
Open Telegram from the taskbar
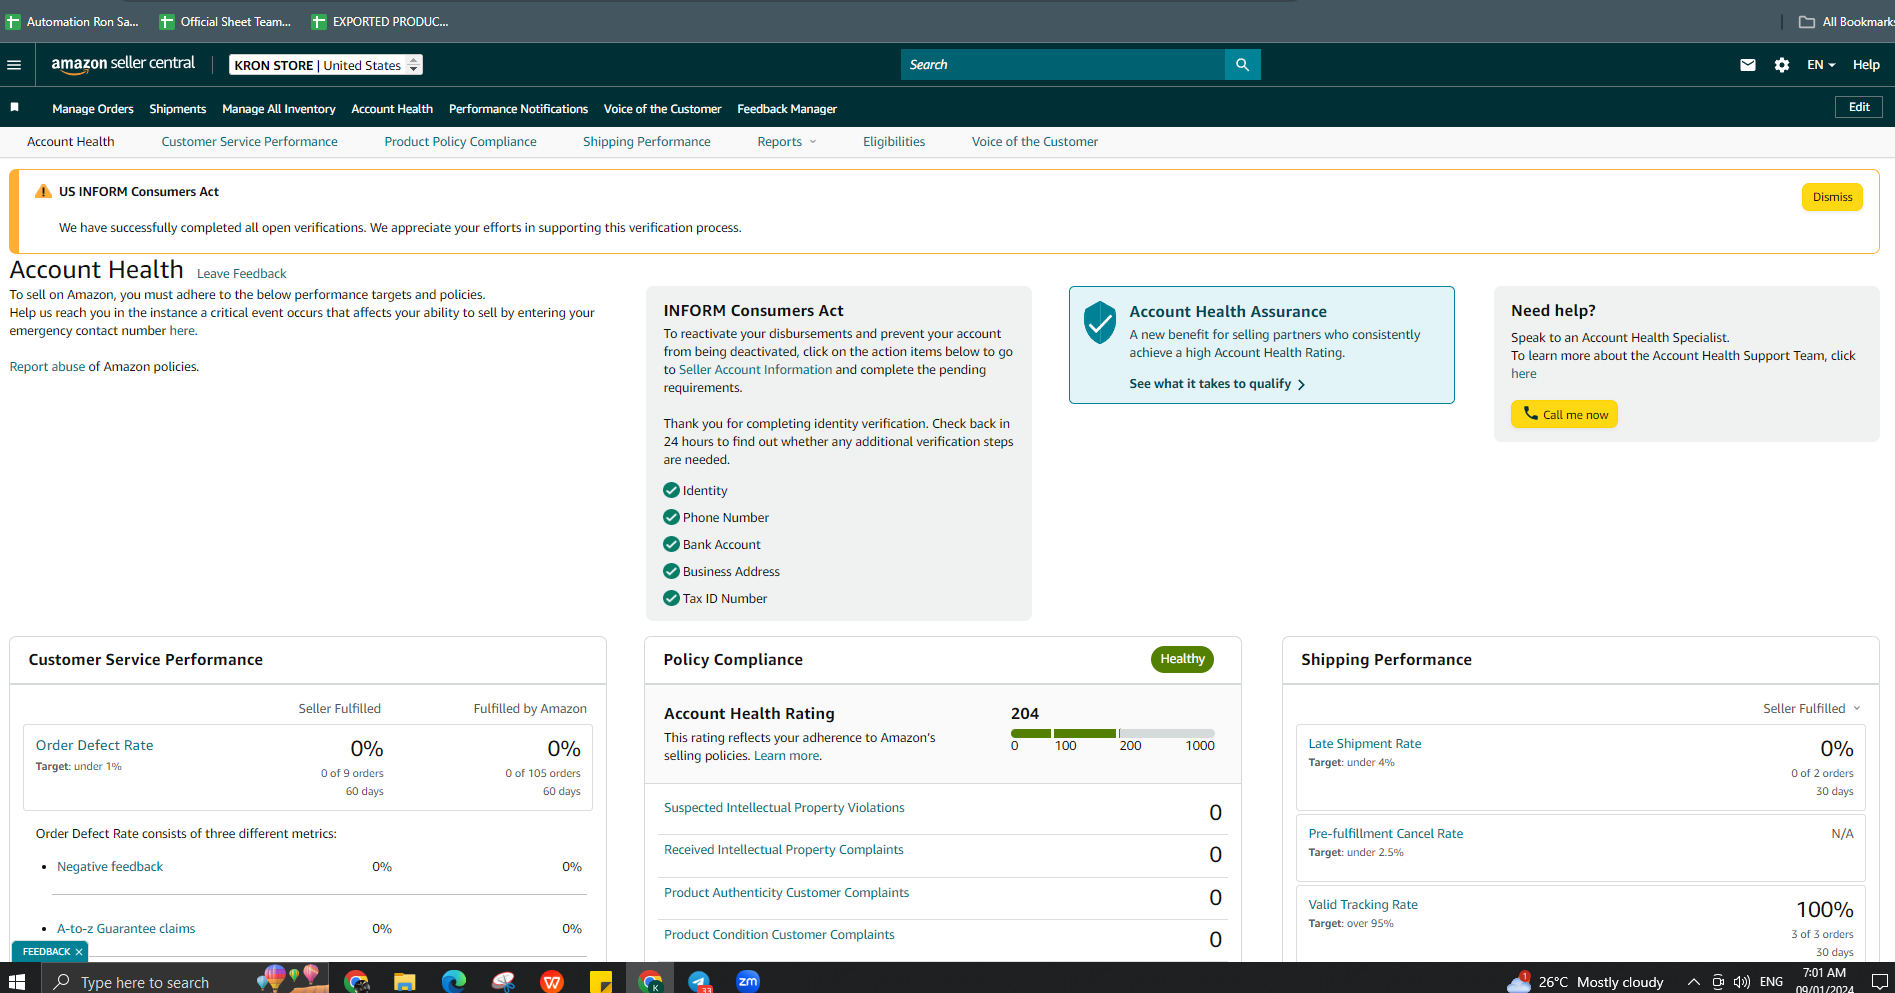[699, 981]
